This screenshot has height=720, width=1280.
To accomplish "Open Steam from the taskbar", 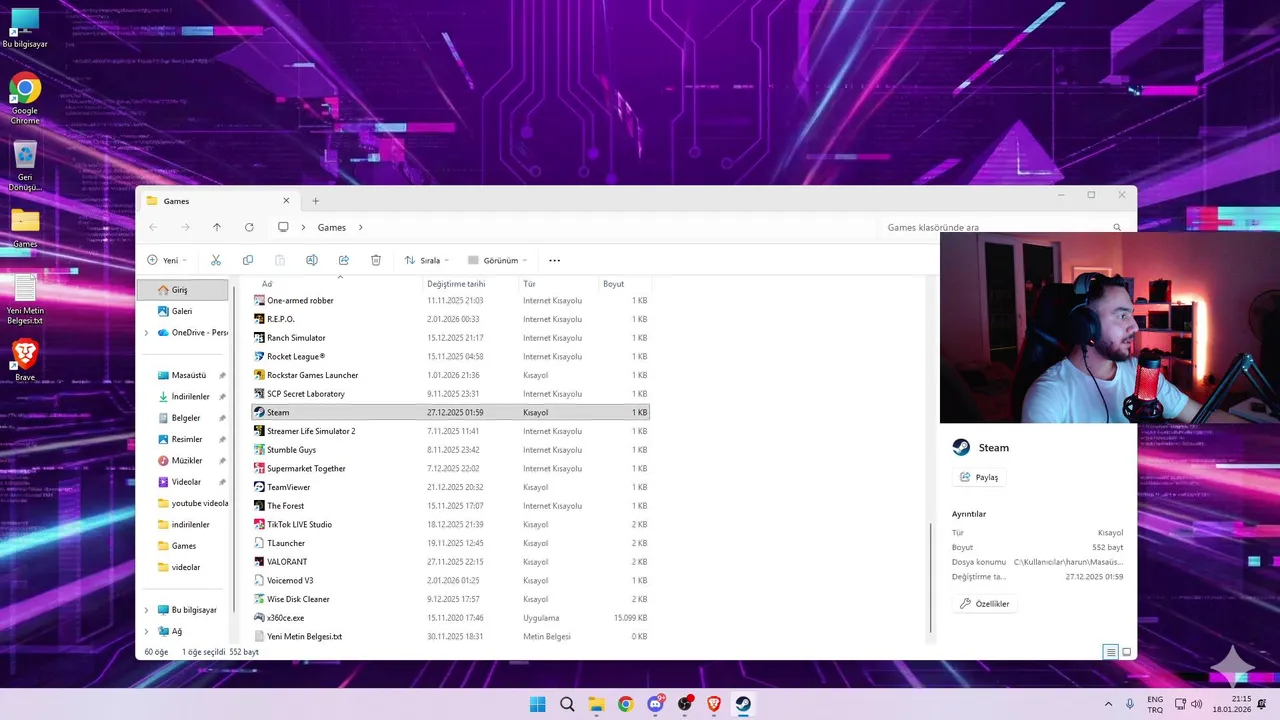I will click(x=743, y=704).
